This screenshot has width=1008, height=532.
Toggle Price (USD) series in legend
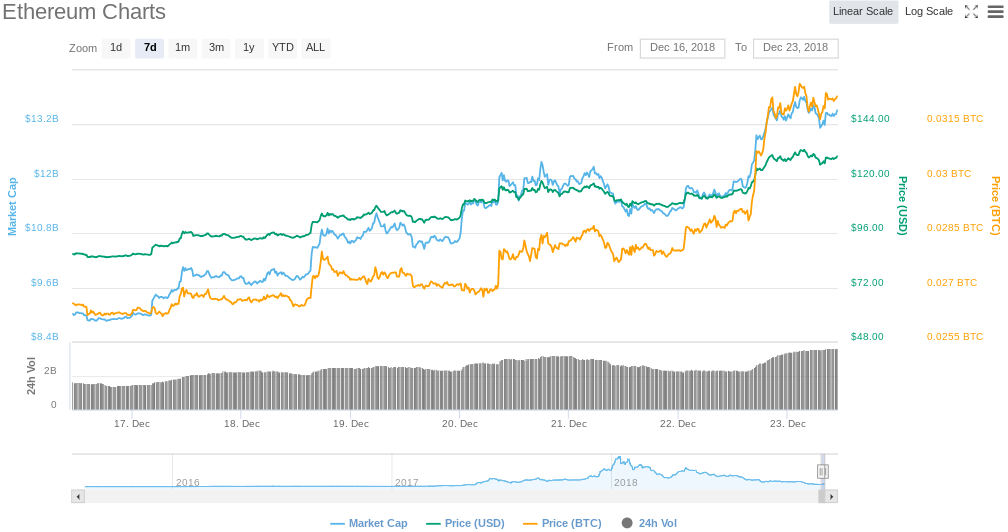tap(465, 523)
